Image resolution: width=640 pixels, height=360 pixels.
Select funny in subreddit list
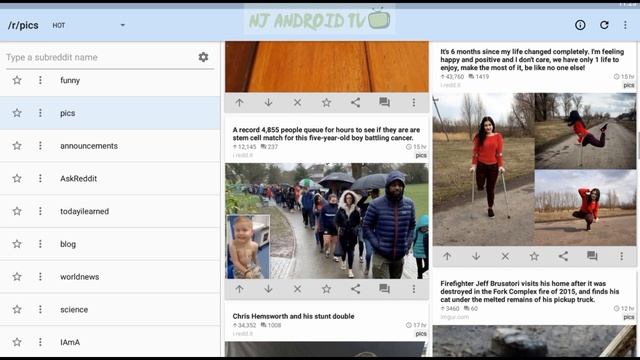[x=70, y=80]
